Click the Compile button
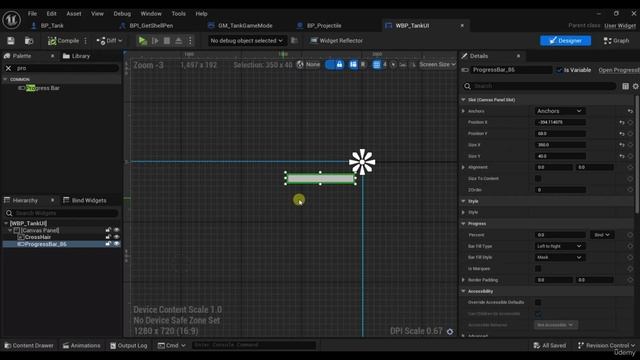The height and width of the screenshot is (360, 640). [x=64, y=41]
